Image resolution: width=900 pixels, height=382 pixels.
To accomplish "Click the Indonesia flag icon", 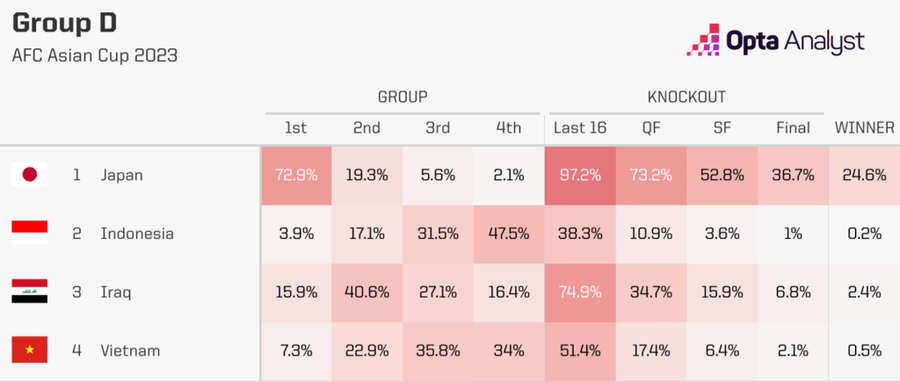I will click(29, 233).
